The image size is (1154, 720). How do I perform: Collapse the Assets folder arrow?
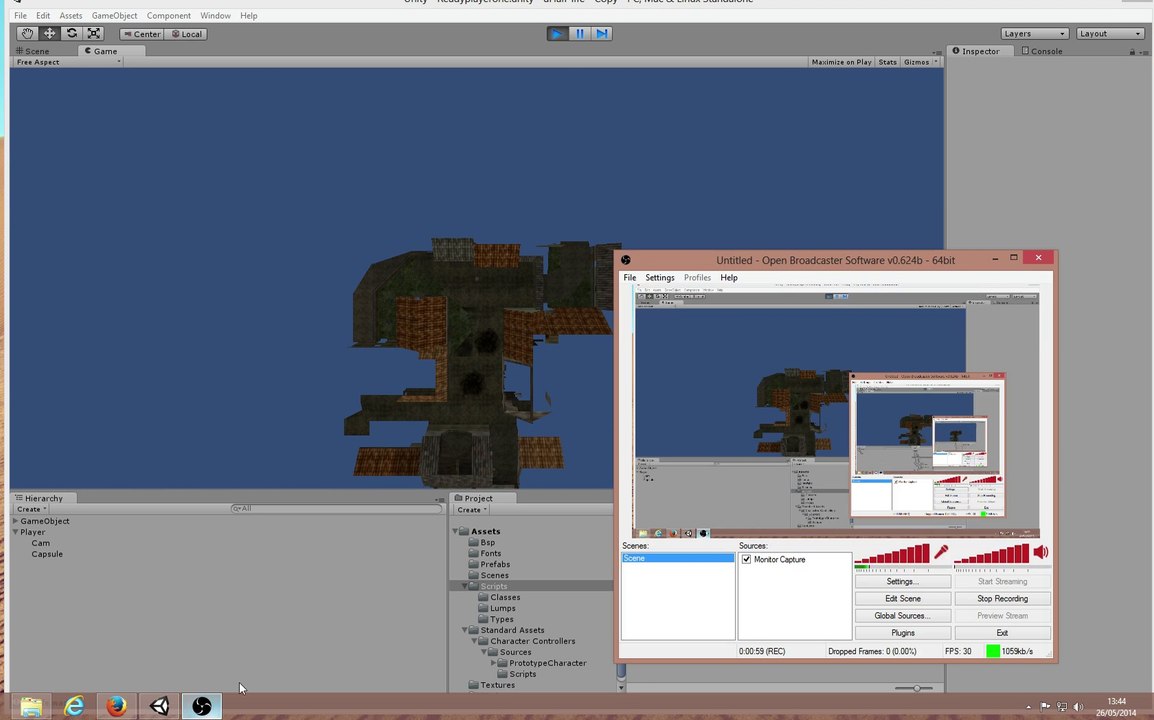(455, 531)
